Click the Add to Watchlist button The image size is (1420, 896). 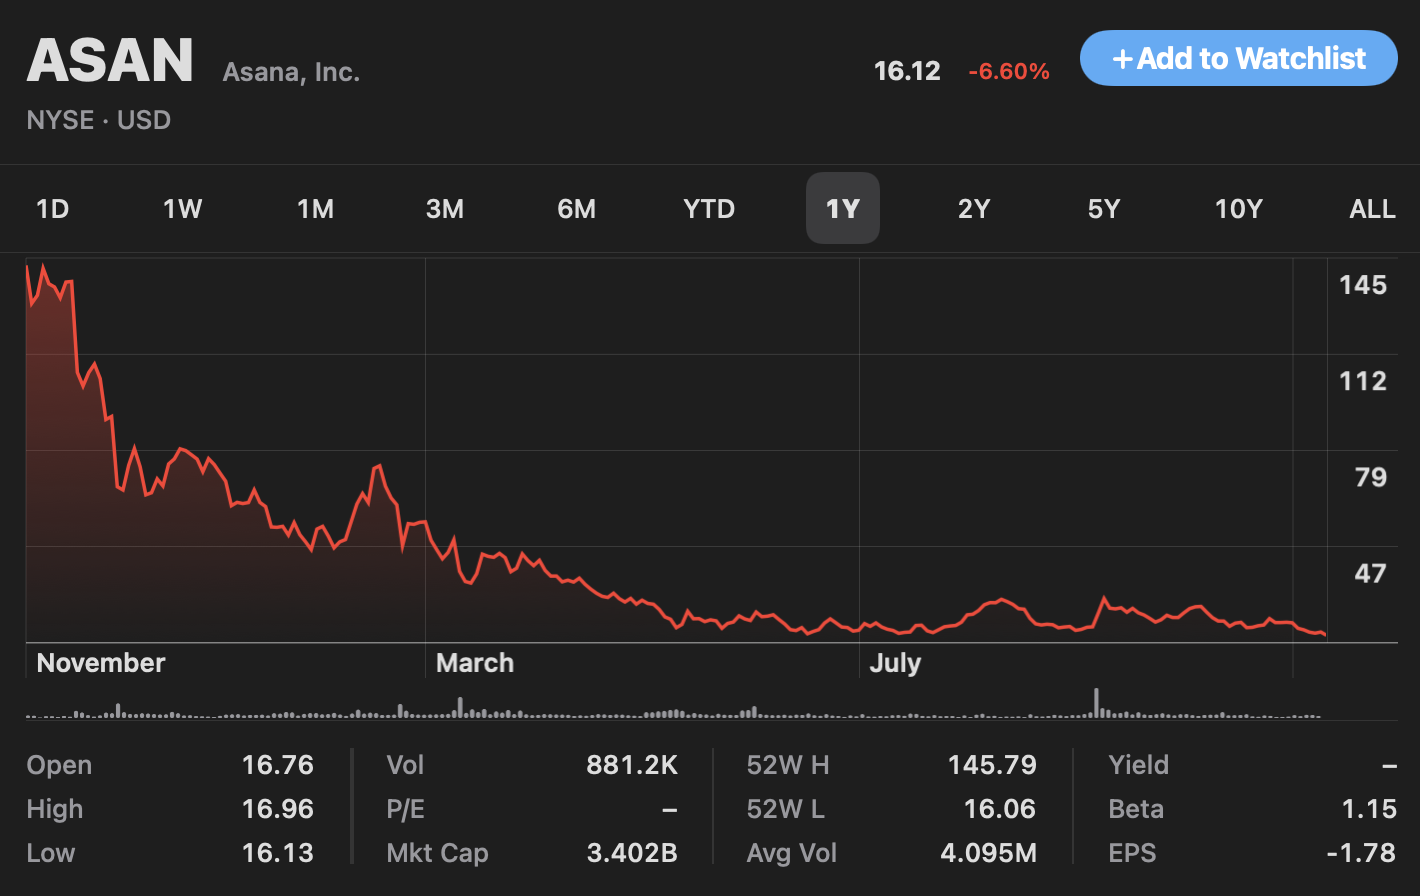coord(1238,58)
